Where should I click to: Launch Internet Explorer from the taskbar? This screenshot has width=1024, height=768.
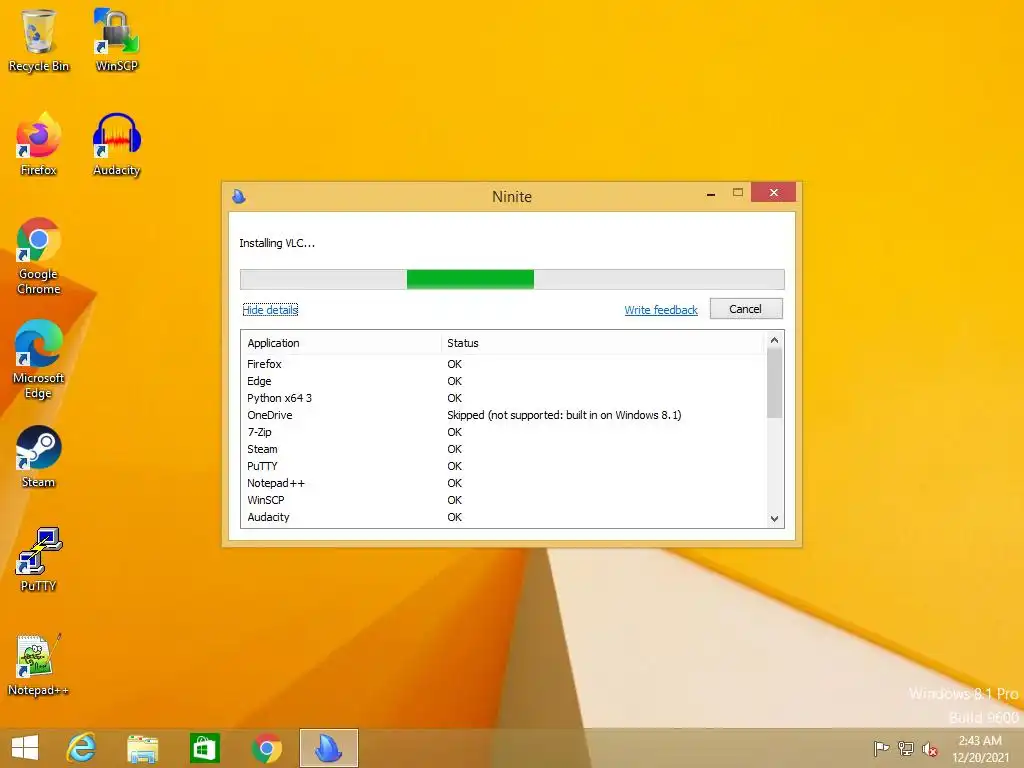point(82,748)
